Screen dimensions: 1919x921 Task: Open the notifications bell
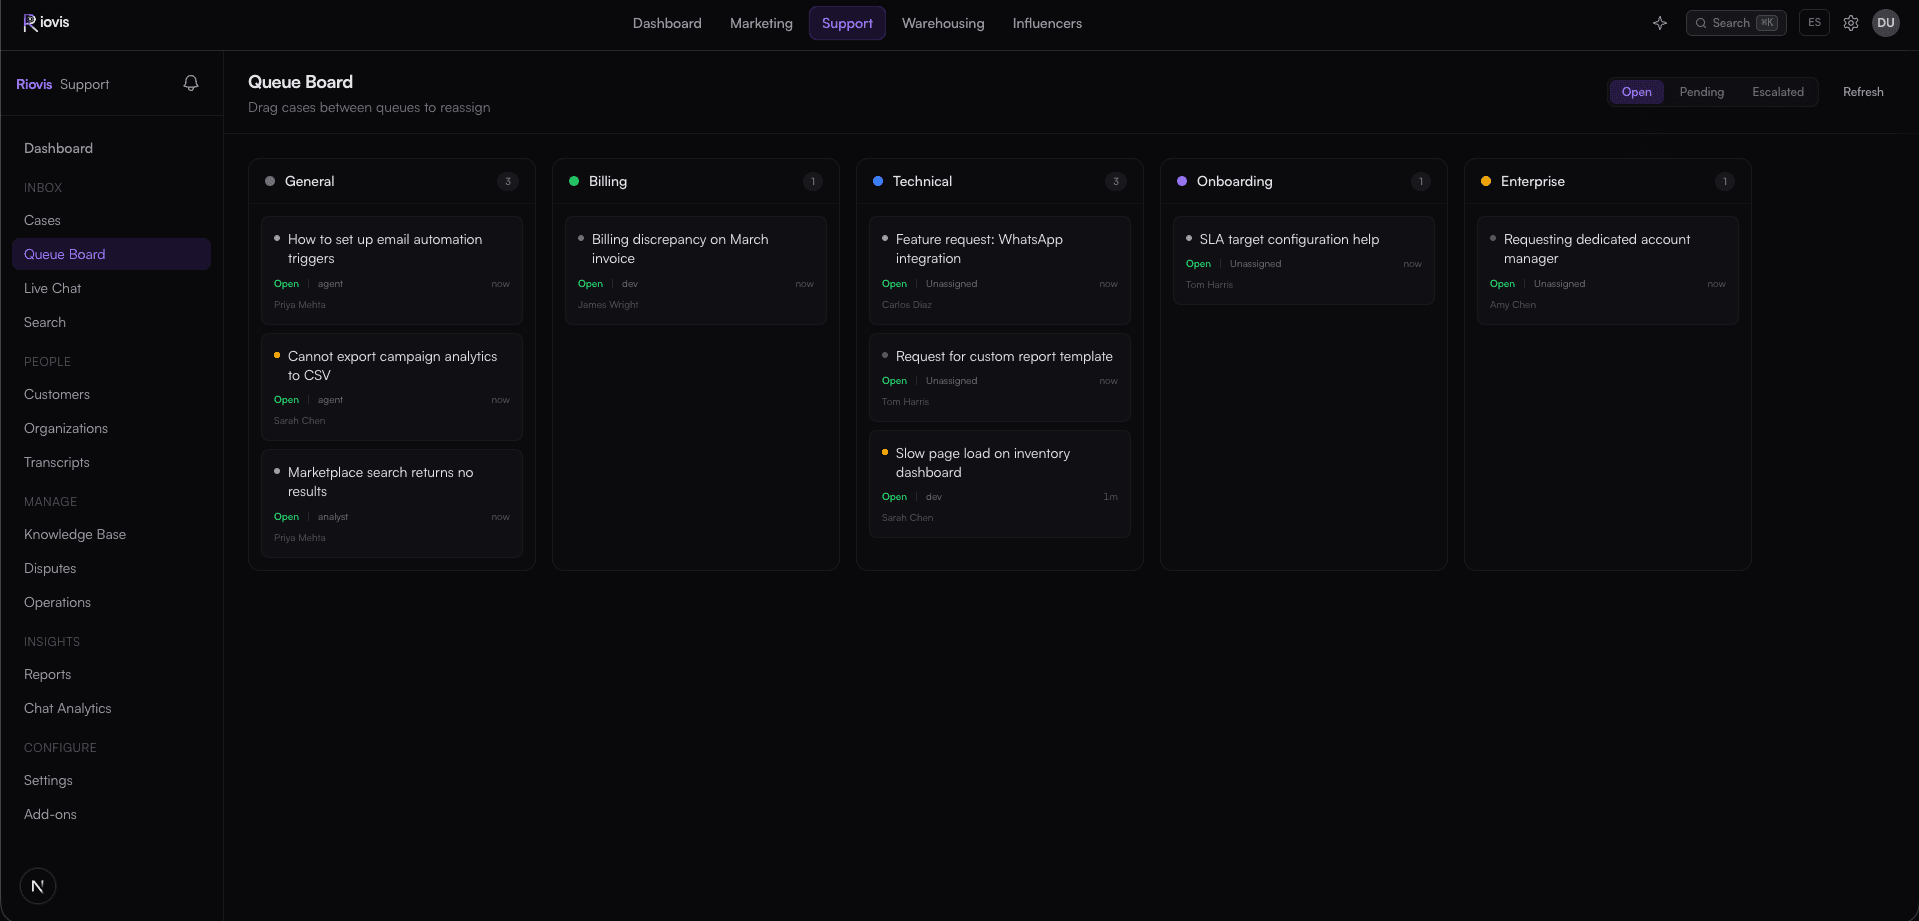tap(191, 84)
